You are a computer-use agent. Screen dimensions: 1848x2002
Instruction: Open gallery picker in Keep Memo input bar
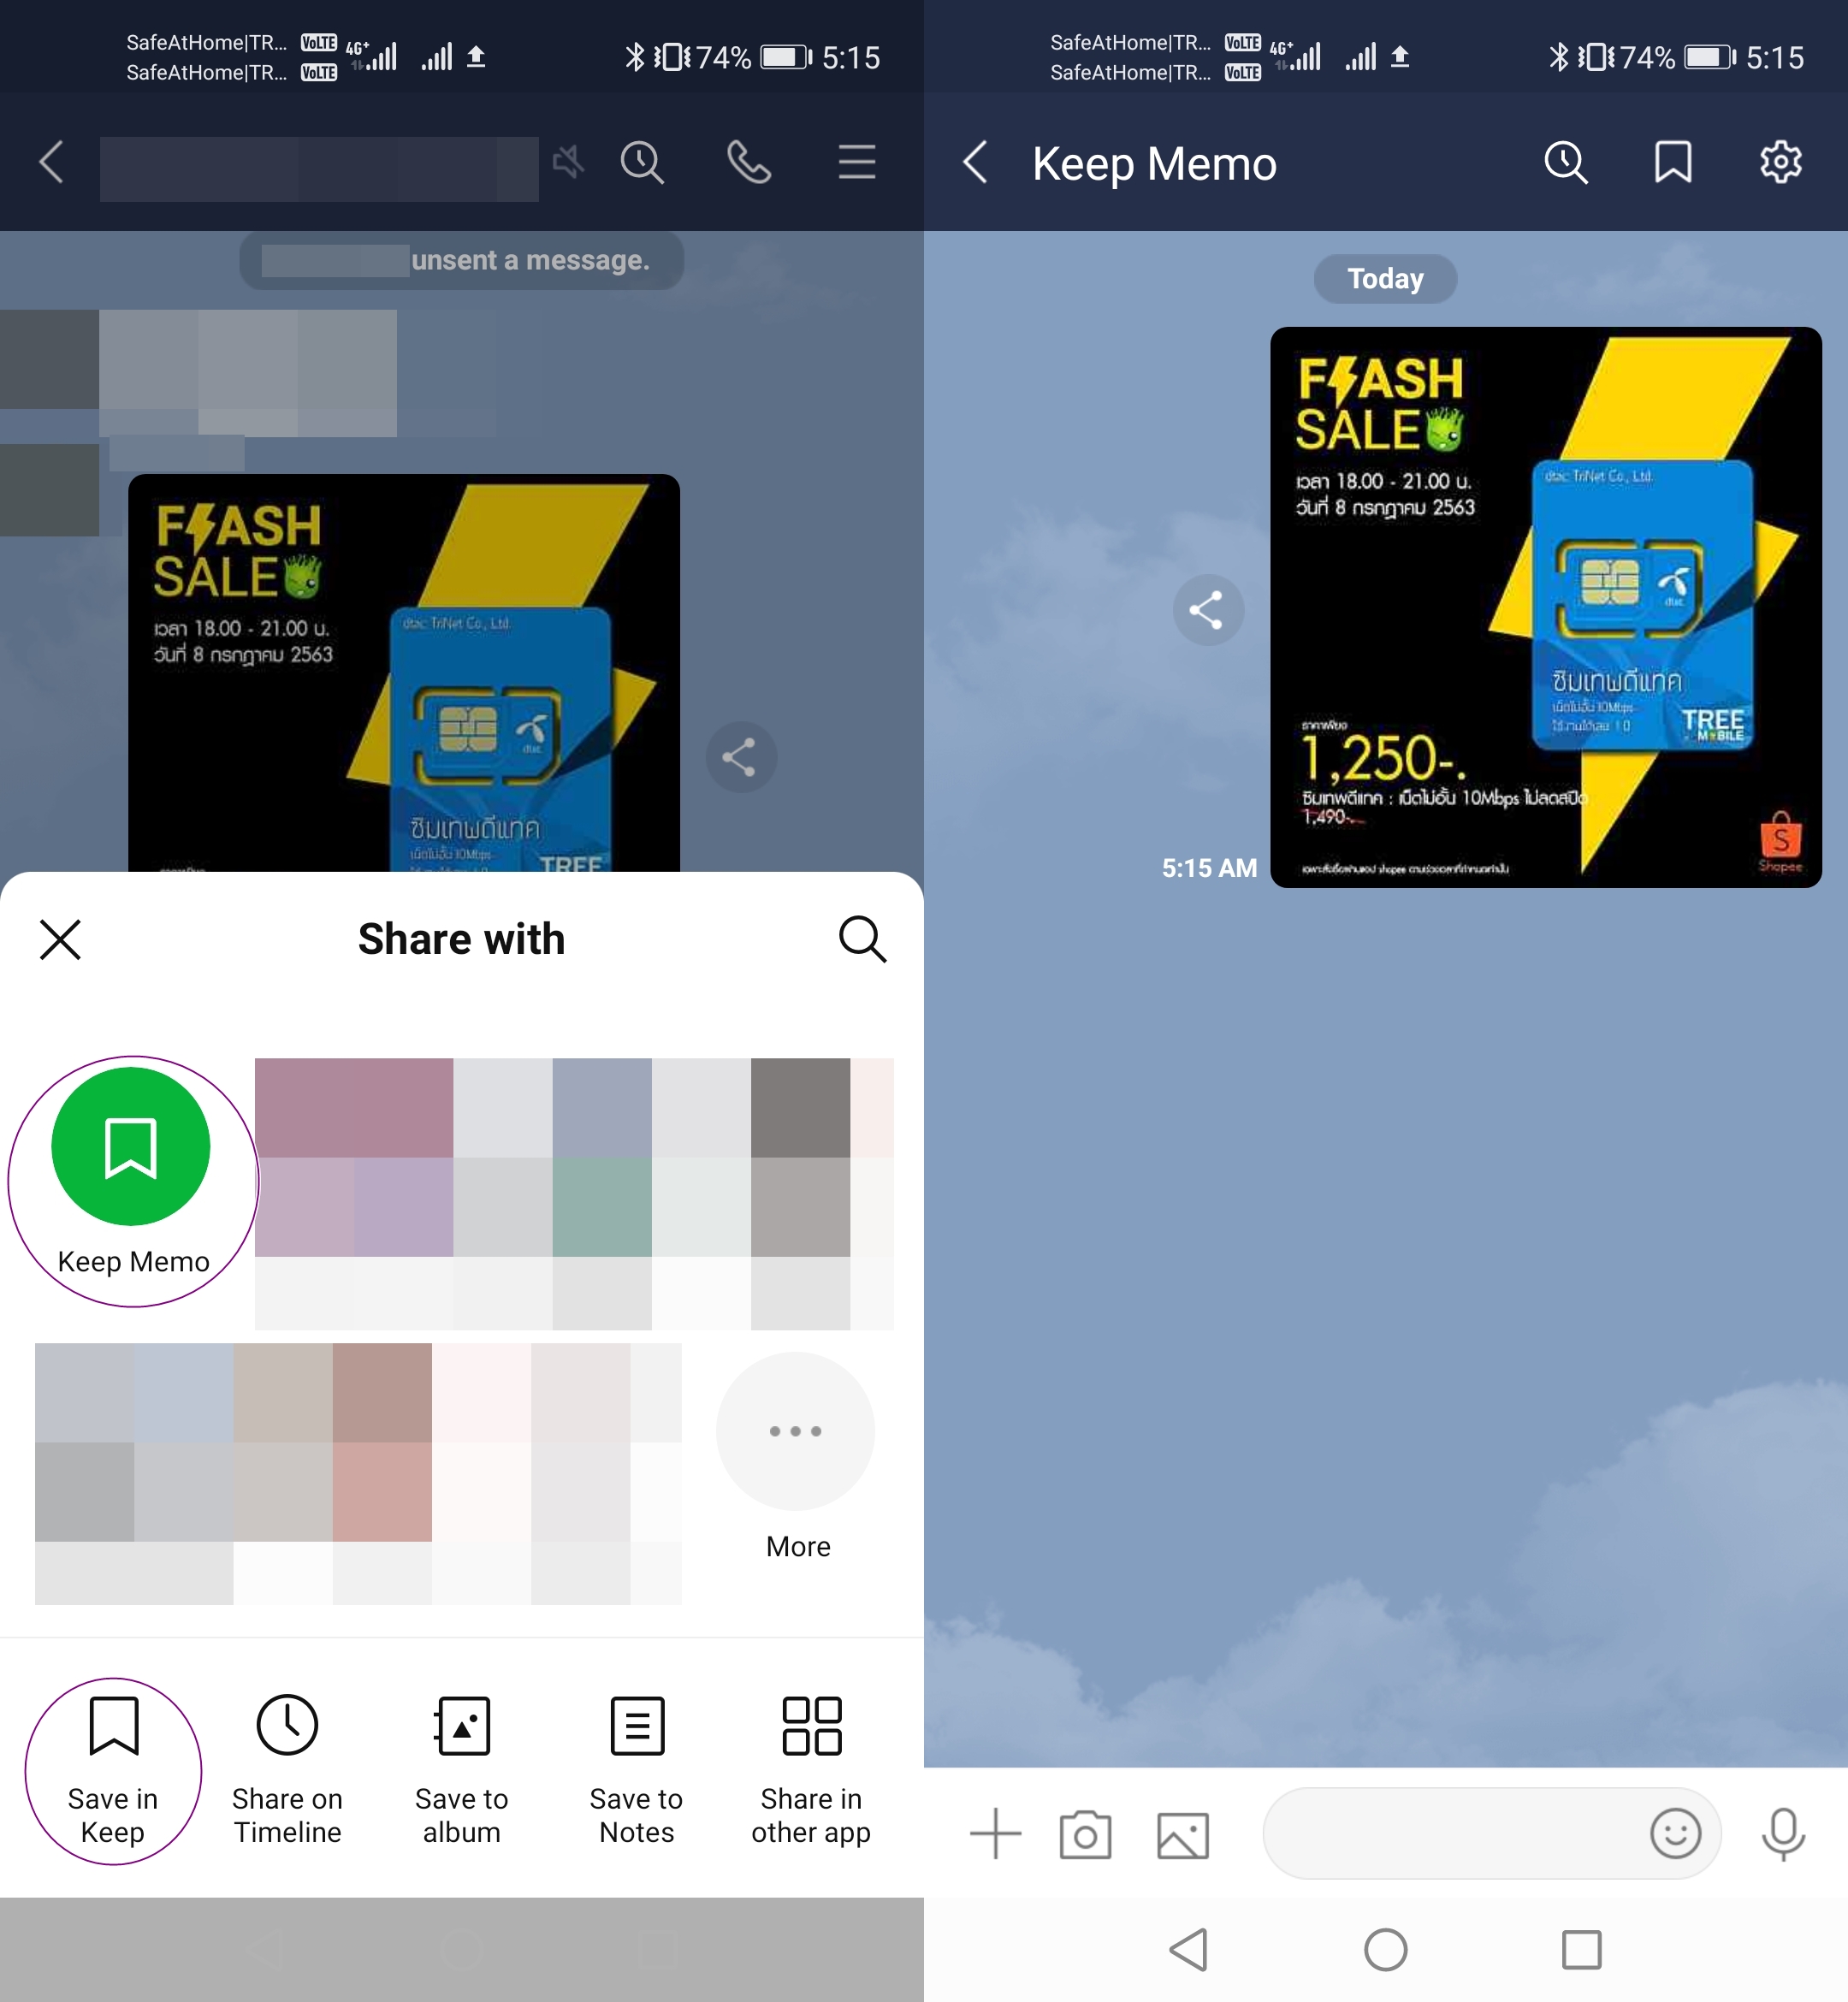tap(1183, 1835)
